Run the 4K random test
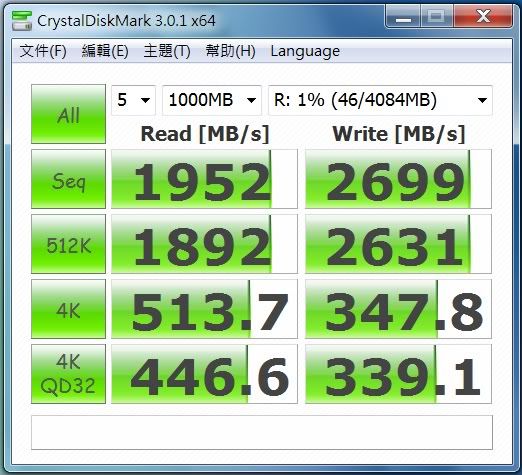Viewport: 522px width, 475px height. click(x=68, y=309)
